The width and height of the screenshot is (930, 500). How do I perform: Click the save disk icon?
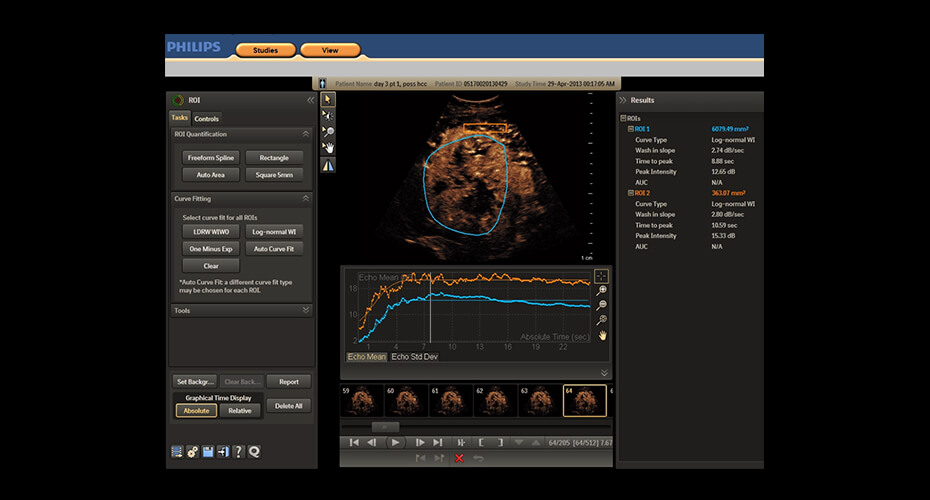(208, 452)
